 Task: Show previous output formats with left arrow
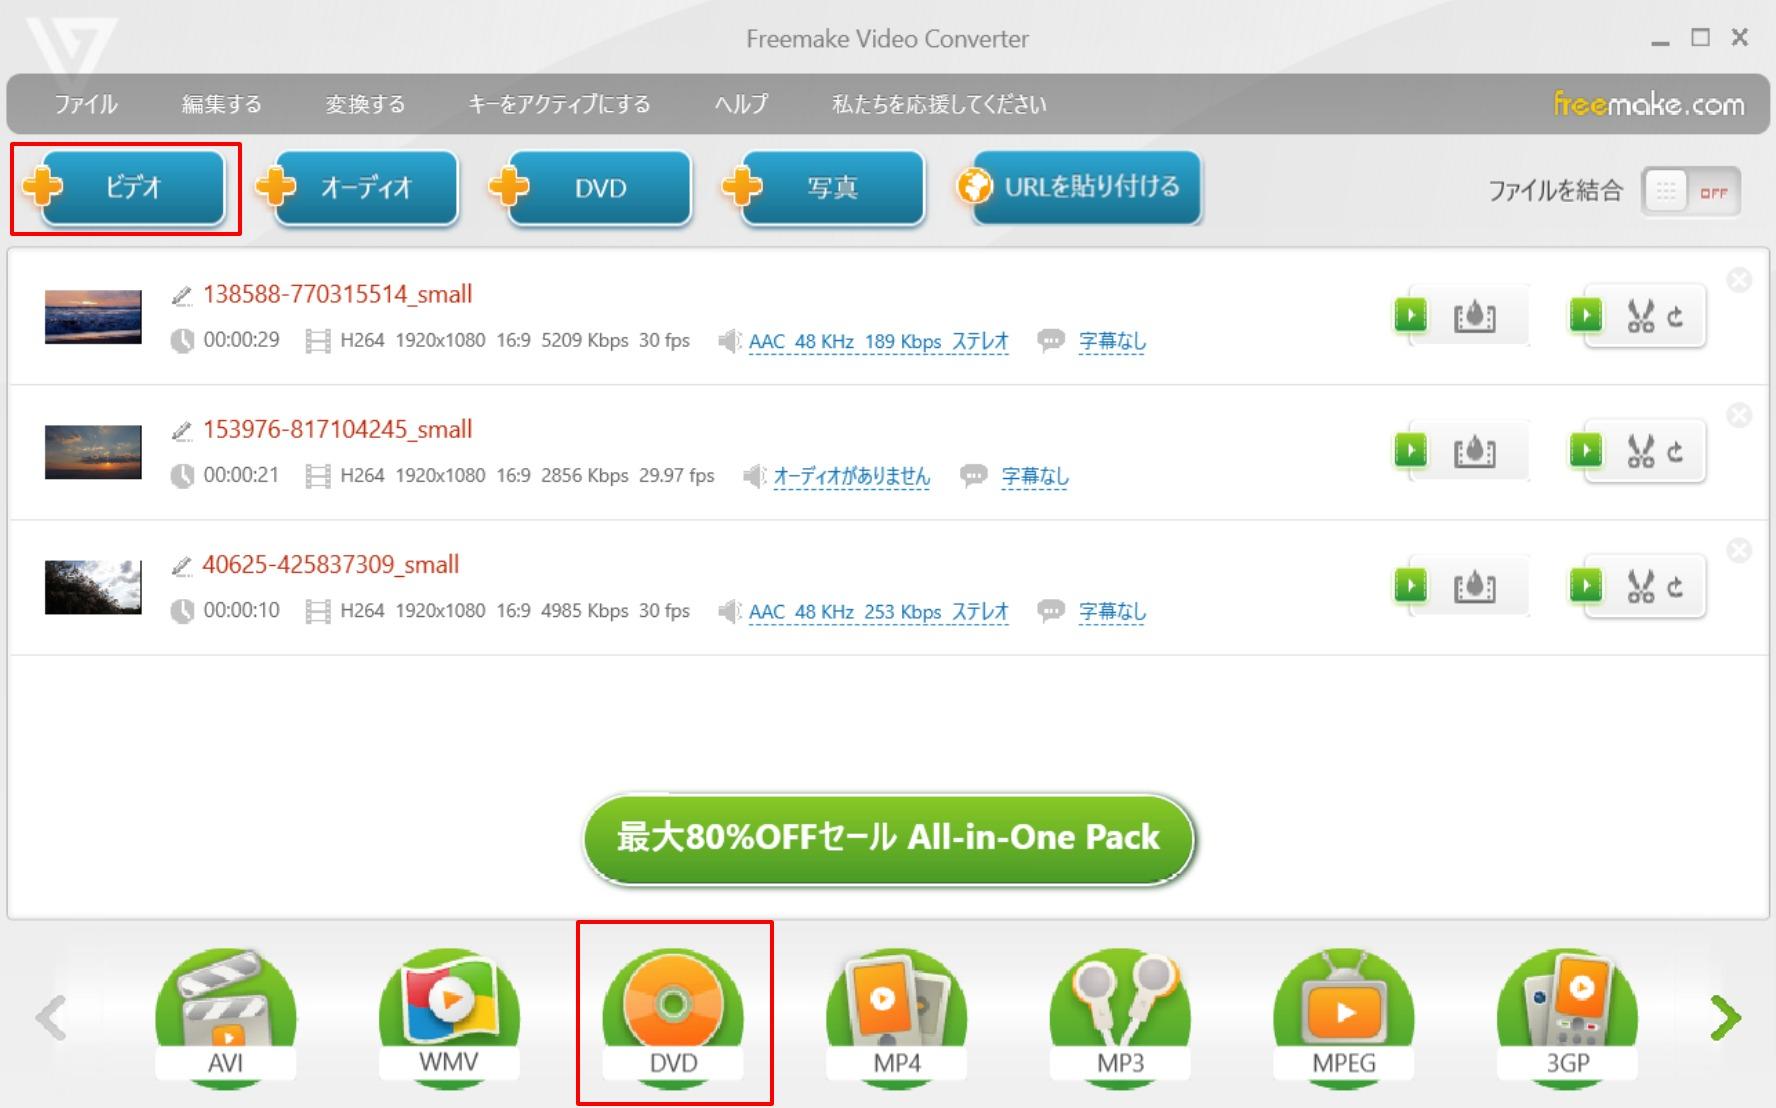click(x=51, y=1018)
